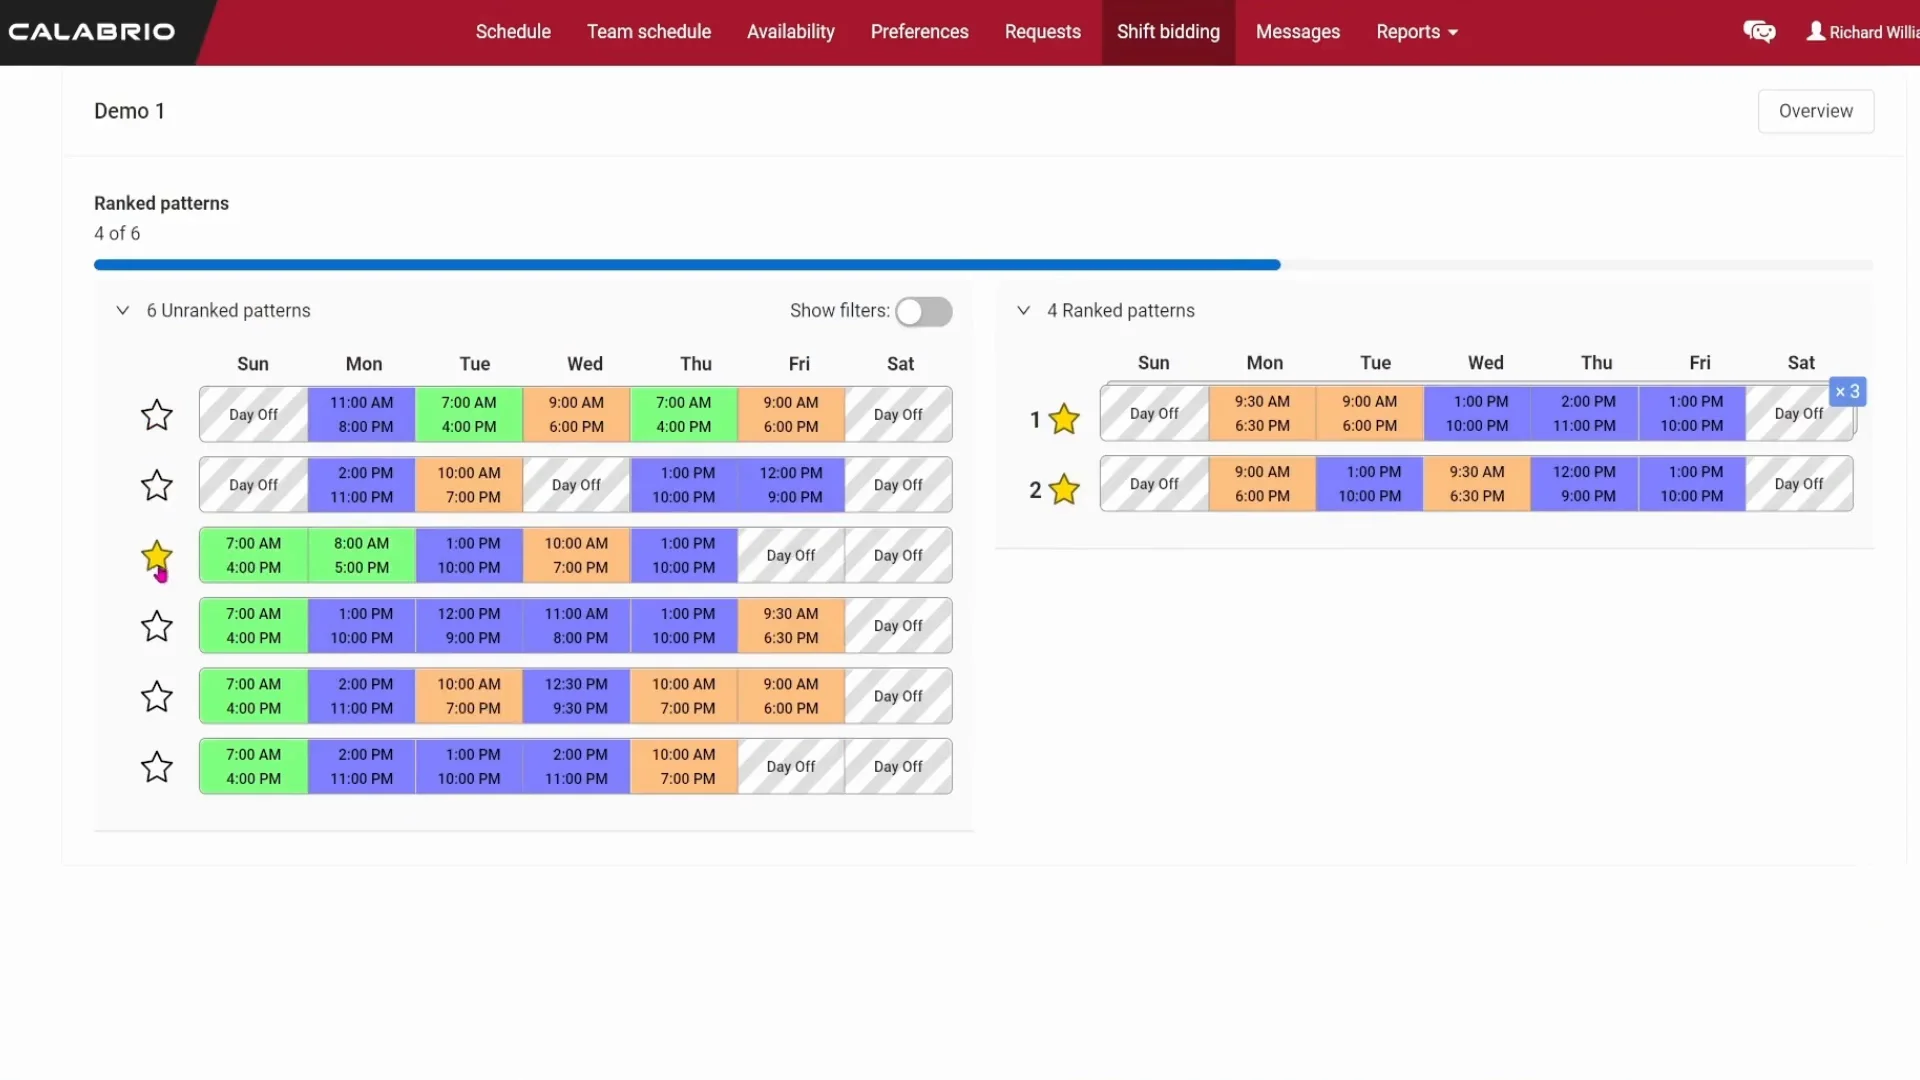Click the star icon on second ranked pattern

pyautogui.click(x=1064, y=488)
